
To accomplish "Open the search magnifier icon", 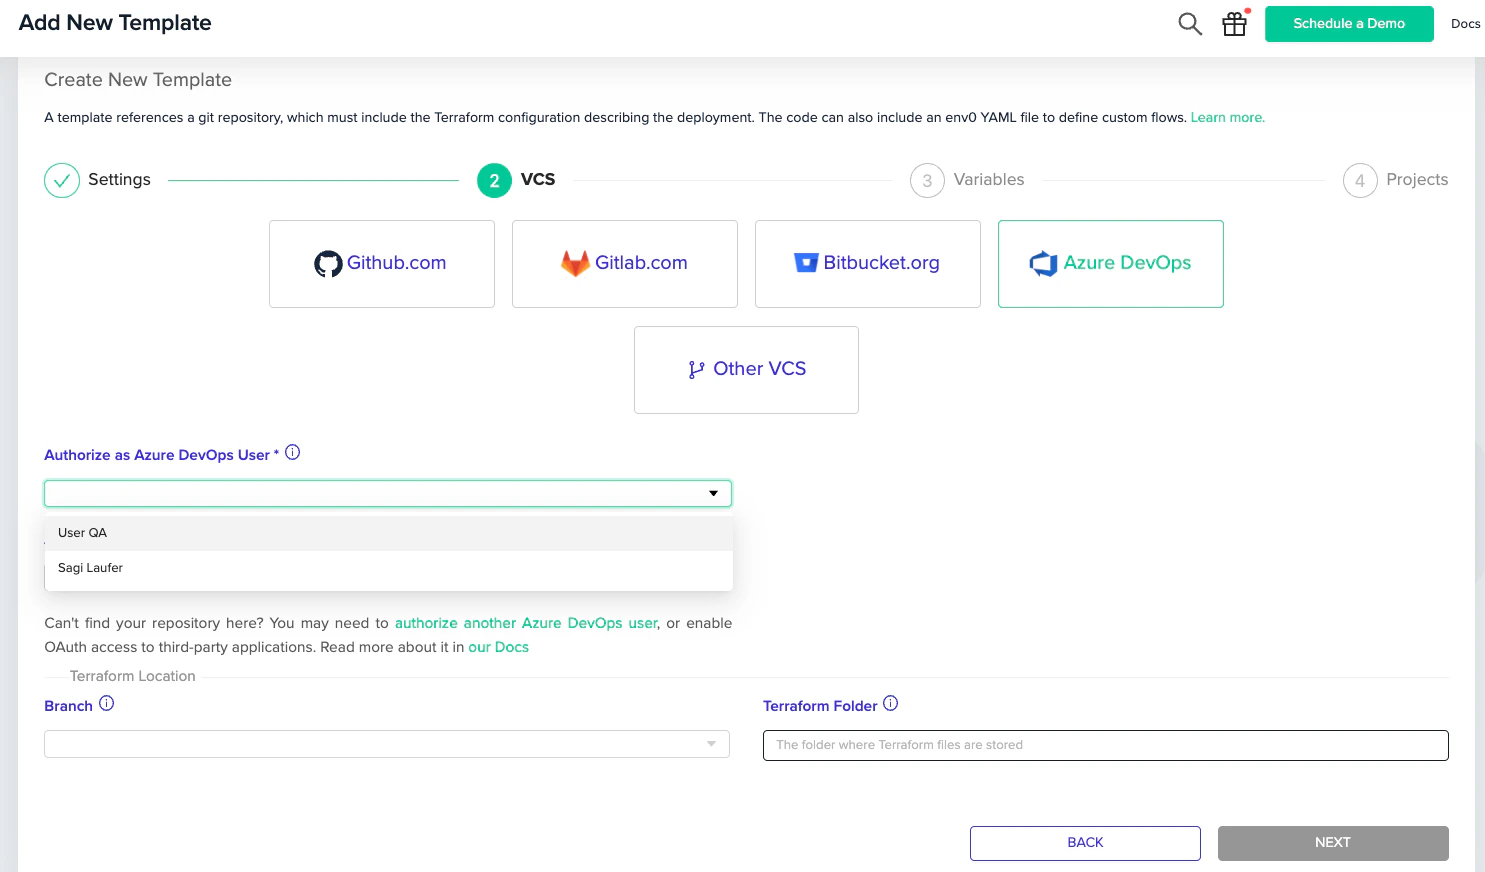I will [1189, 24].
